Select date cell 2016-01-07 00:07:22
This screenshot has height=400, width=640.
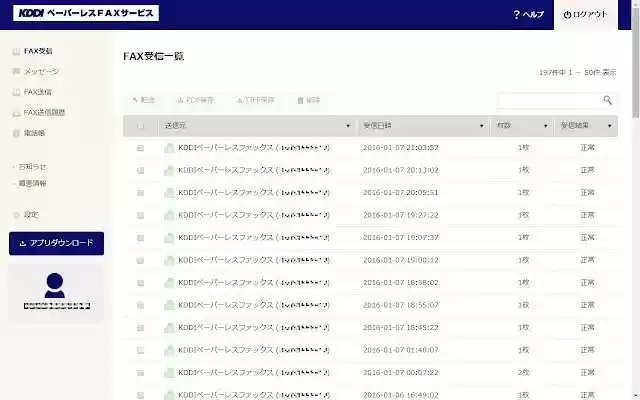point(401,373)
